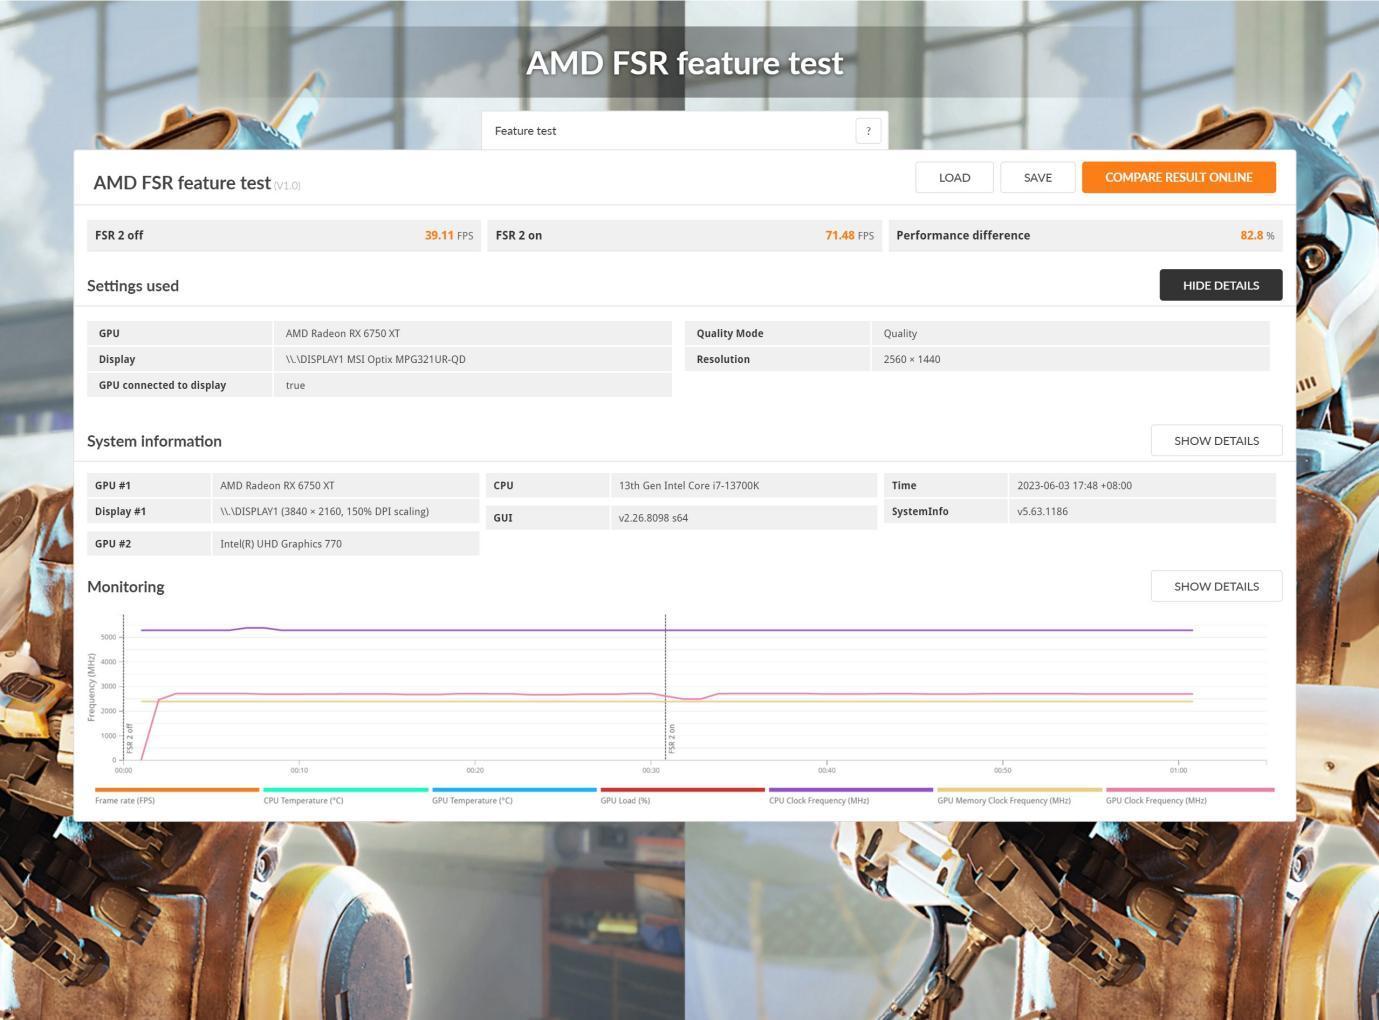Click HIDE DETAILS for Settings used
The width and height of the screenshot is (1379, 1020).
pyautogui.click(x=1220, y=285)
